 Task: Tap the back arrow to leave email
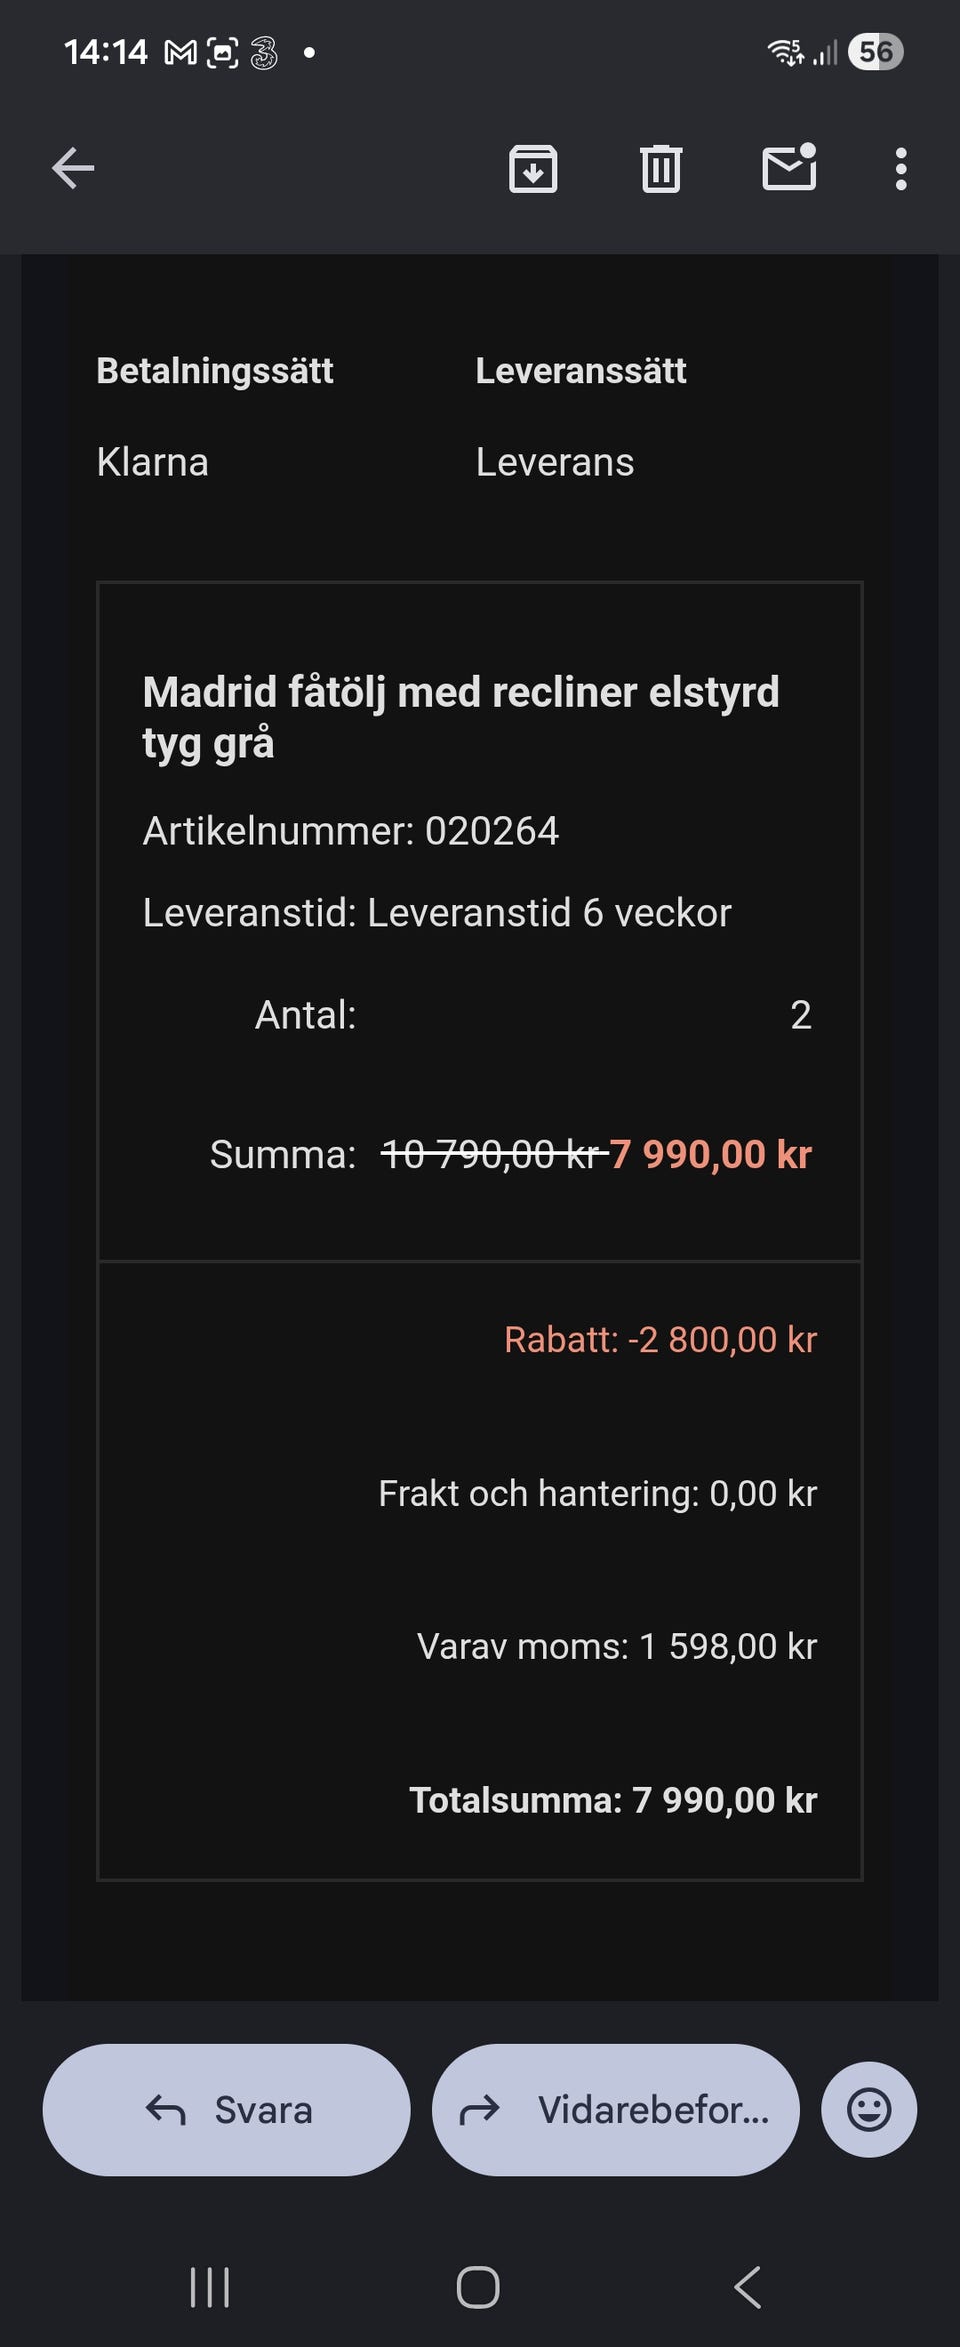click(x=73, y=168)
